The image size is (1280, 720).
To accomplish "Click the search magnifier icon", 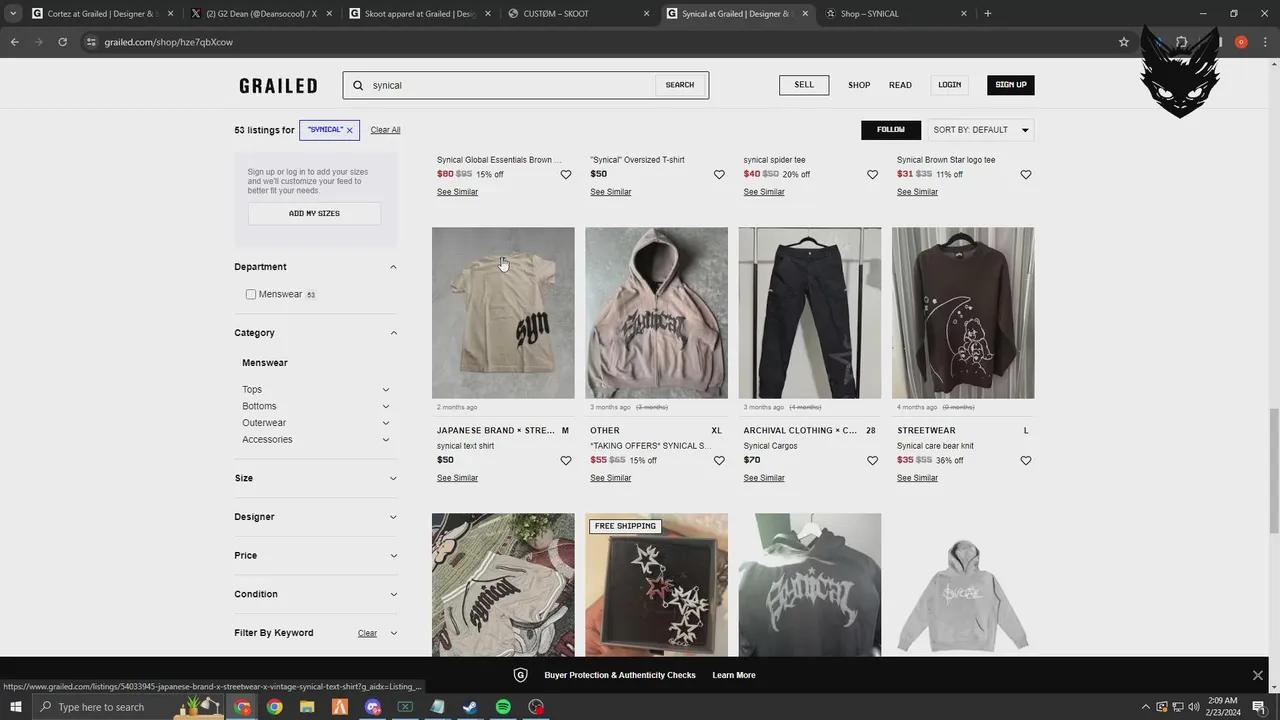I will tap(358, 85).
